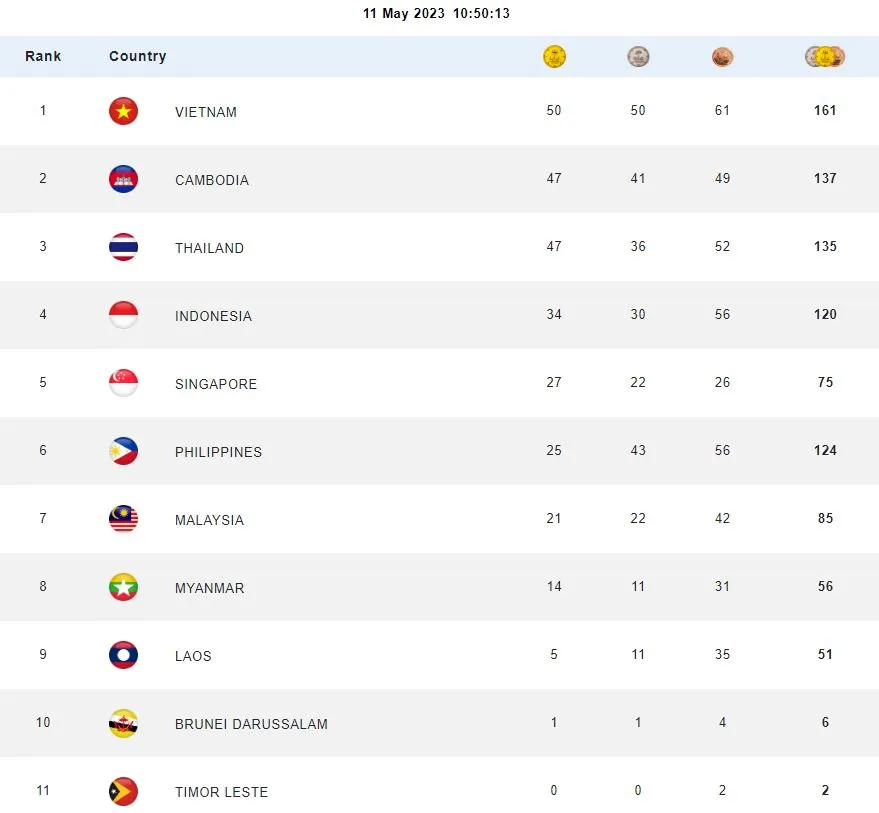Click the Country column header
879x813 pixels.
click(x=138, y=56)
